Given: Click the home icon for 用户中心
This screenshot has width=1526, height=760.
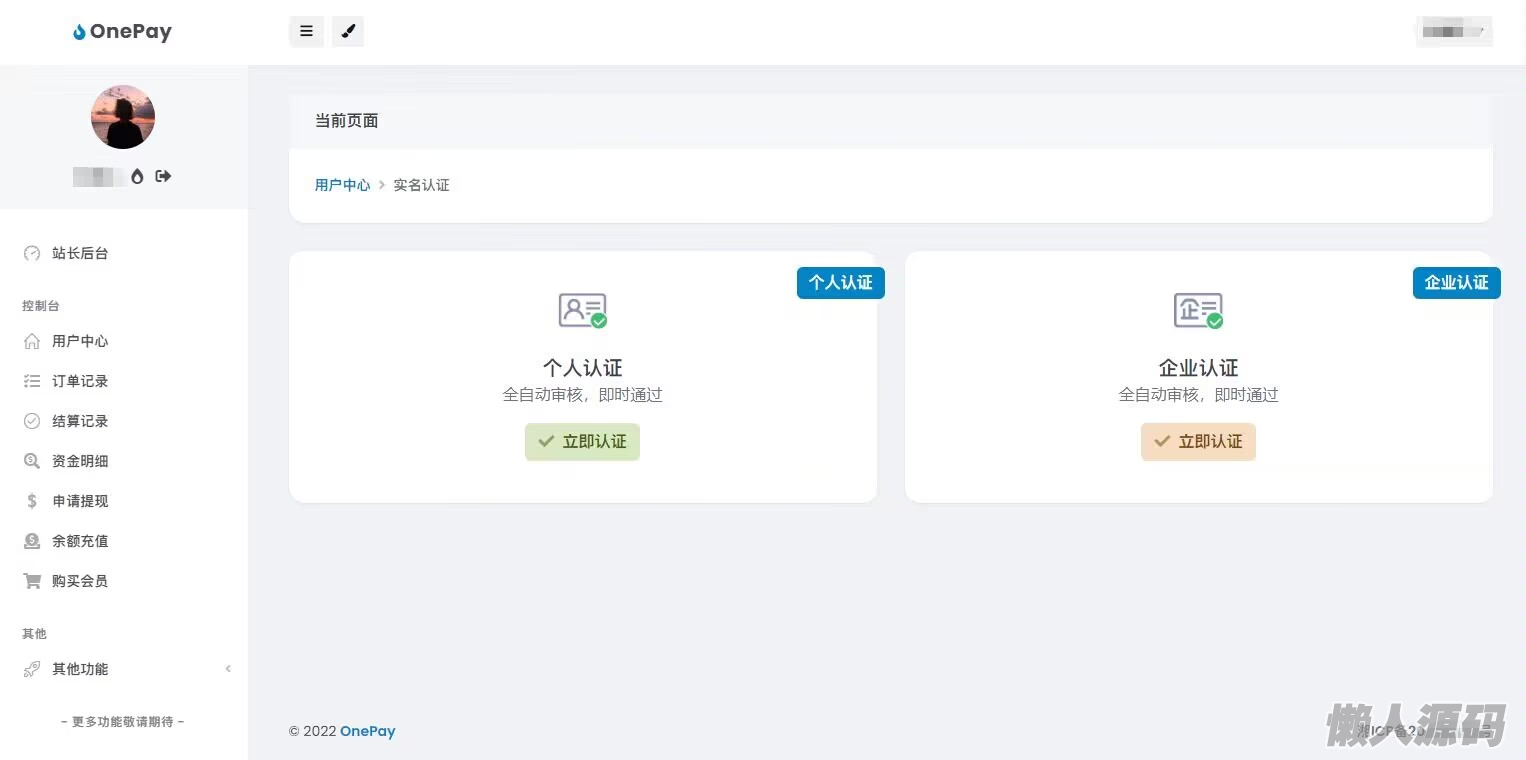Looking at the screenshot, I should point(32,341).
